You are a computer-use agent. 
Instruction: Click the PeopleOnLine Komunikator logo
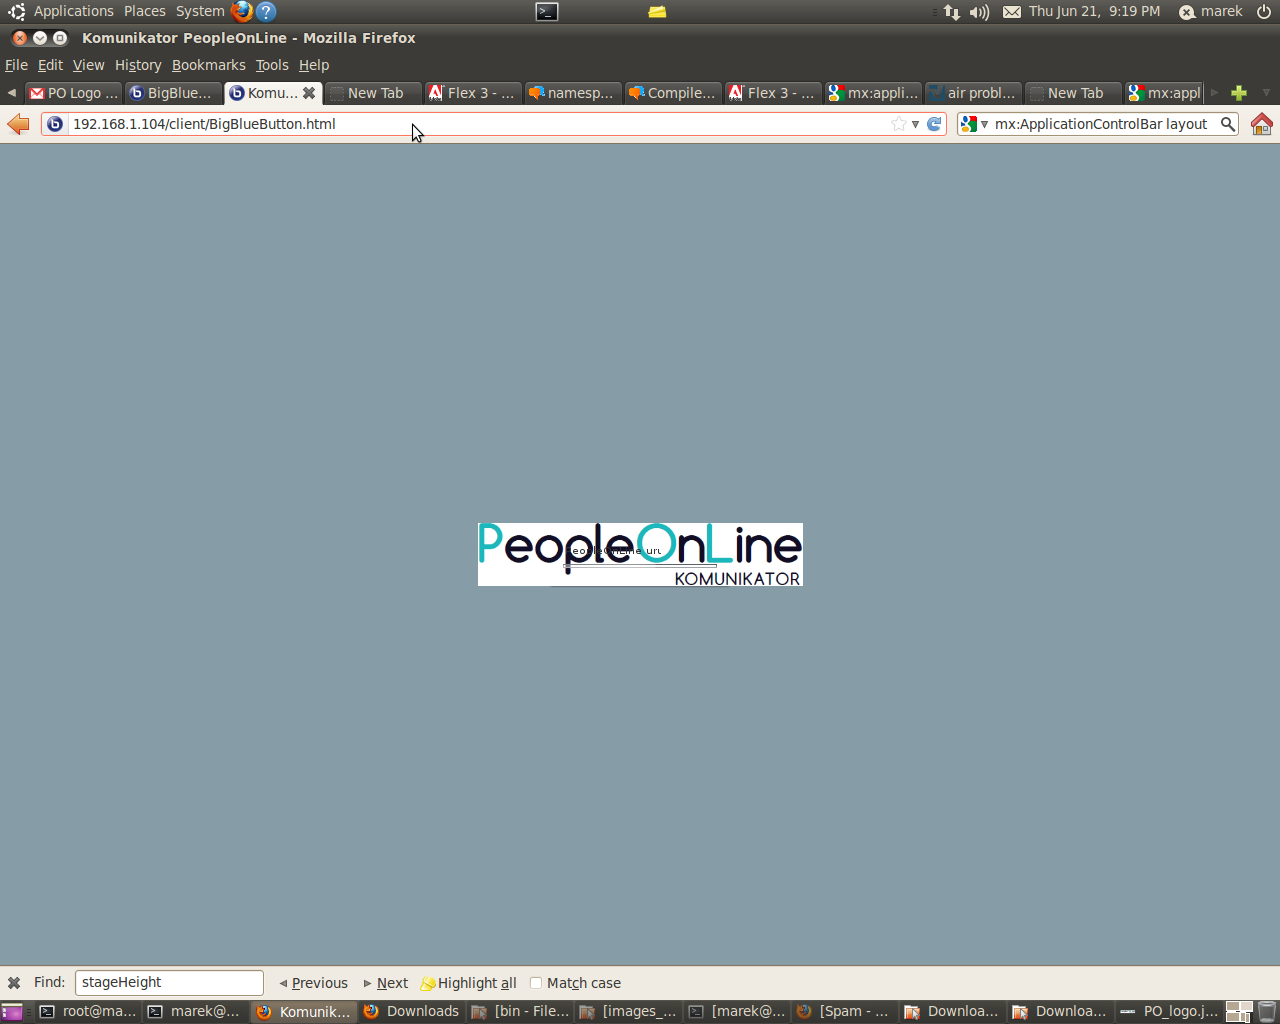(x=640, y=554)
